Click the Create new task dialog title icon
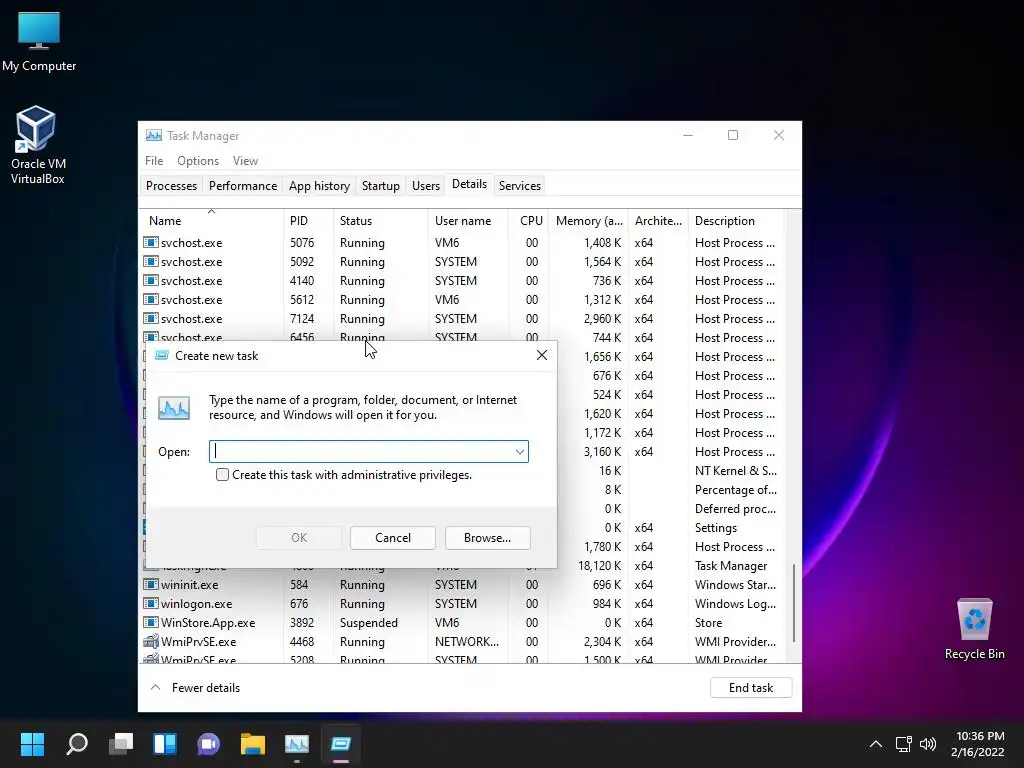Screen dimensions: 1024x768 161,355
